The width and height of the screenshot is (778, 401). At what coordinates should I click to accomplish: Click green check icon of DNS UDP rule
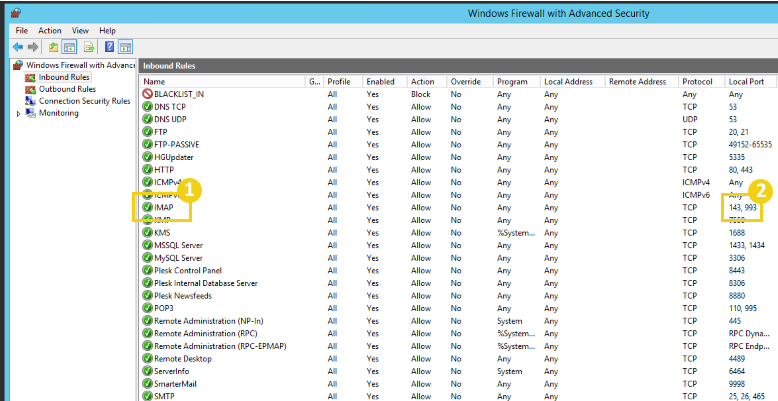click(x=147, y=119)
